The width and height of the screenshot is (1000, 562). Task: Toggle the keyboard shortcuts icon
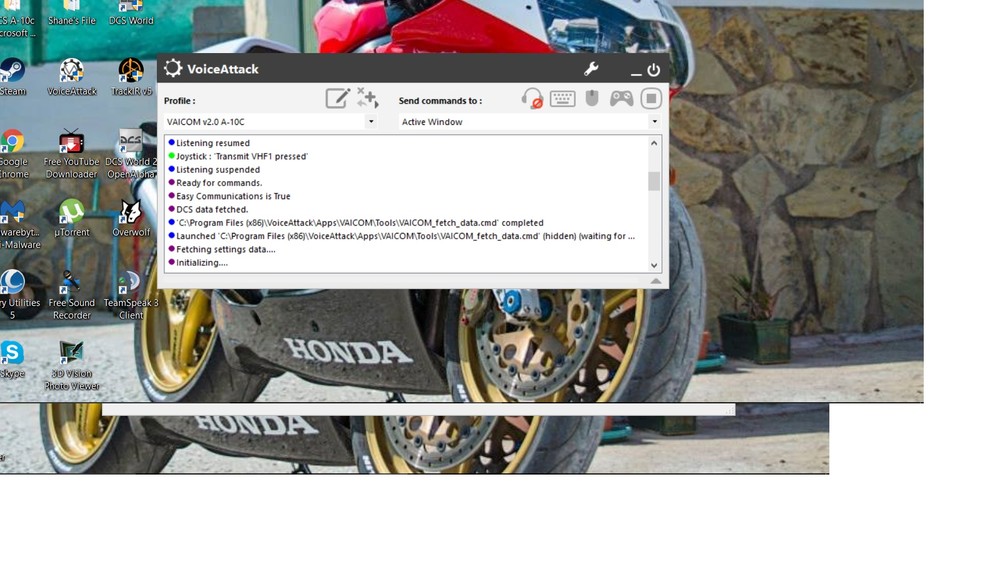(562, 98)
